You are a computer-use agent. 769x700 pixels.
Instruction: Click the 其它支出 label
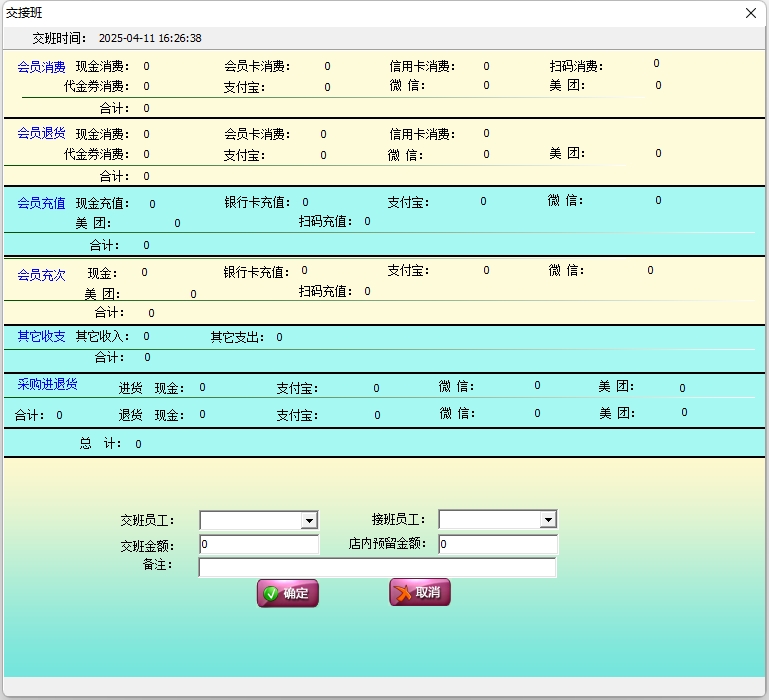[x=237, y=337]
